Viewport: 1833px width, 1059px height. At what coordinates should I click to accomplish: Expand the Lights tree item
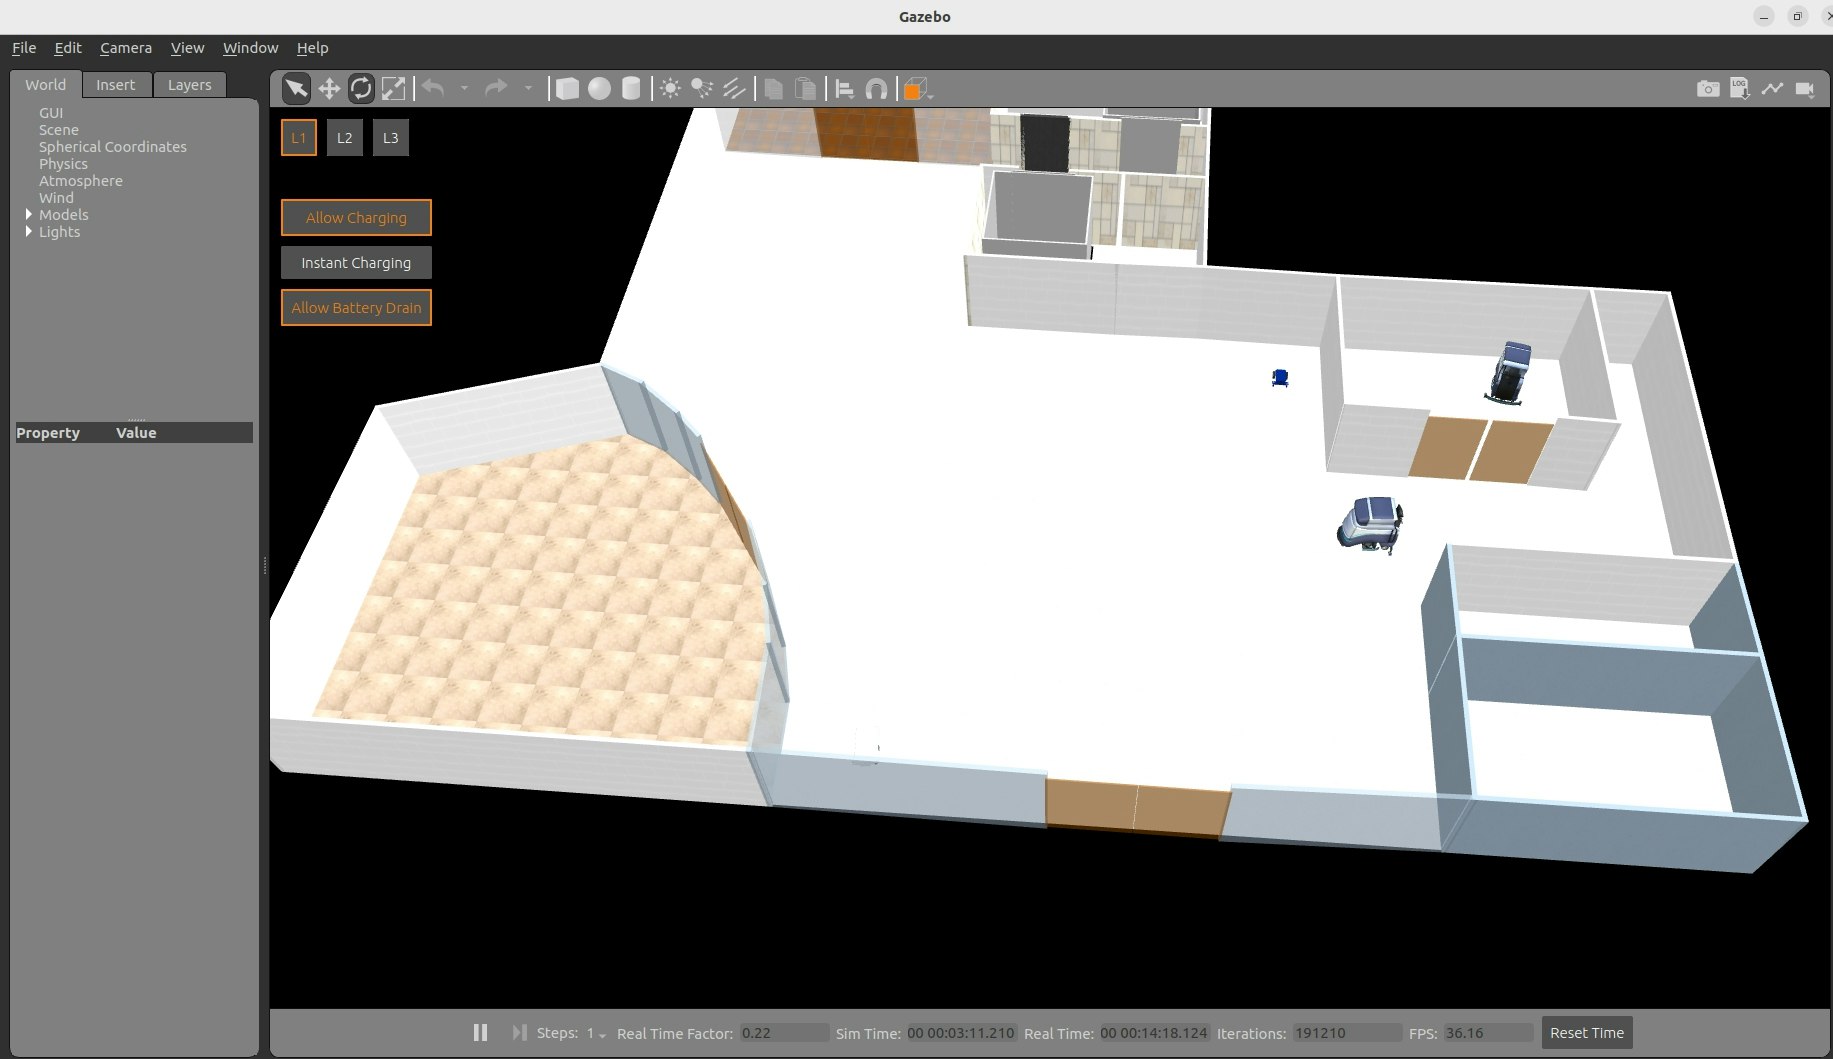pos(27,231)
